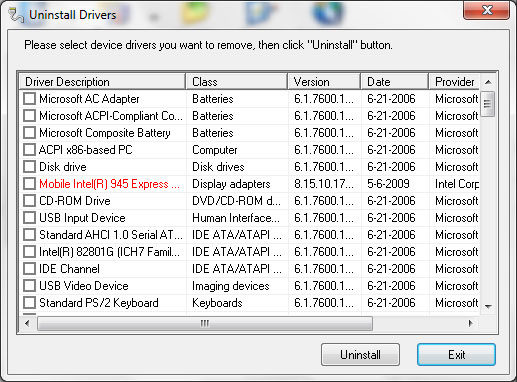Click the Keyboards class cell
This screenshot has width=517, height=382.
click(x=217, y=303)
